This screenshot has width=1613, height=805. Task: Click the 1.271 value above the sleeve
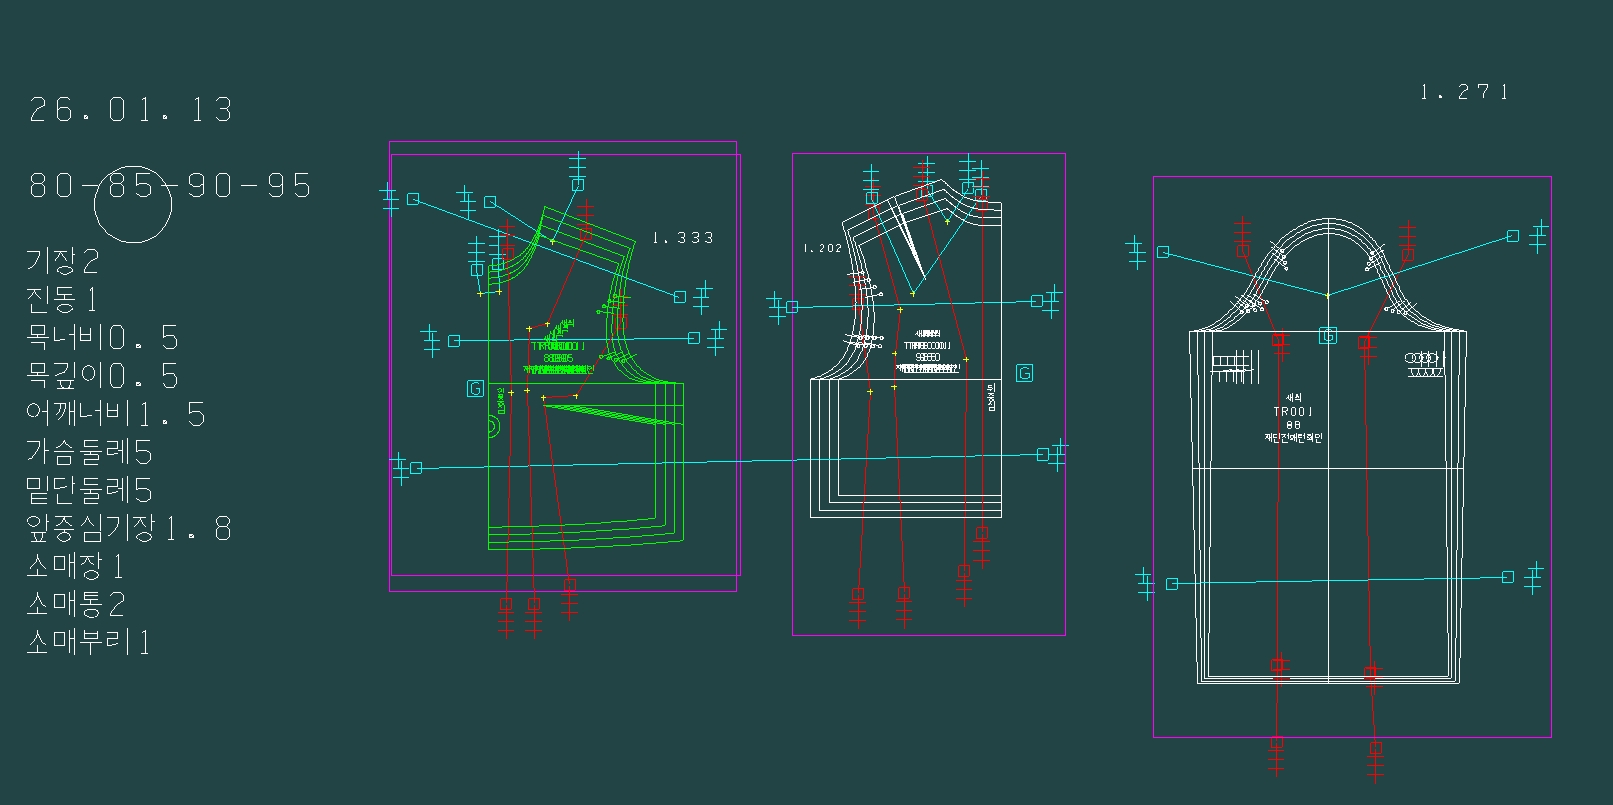click(1463, 92)
